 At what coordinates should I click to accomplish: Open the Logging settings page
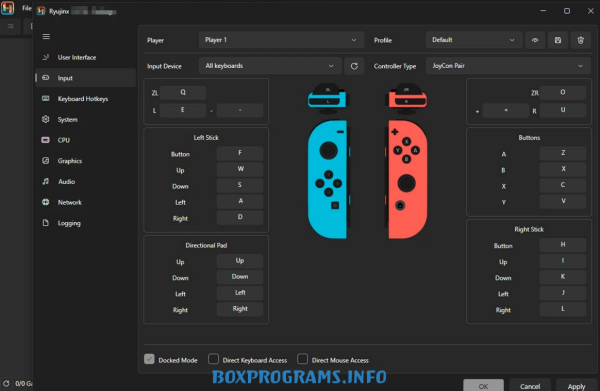(85, 223)
